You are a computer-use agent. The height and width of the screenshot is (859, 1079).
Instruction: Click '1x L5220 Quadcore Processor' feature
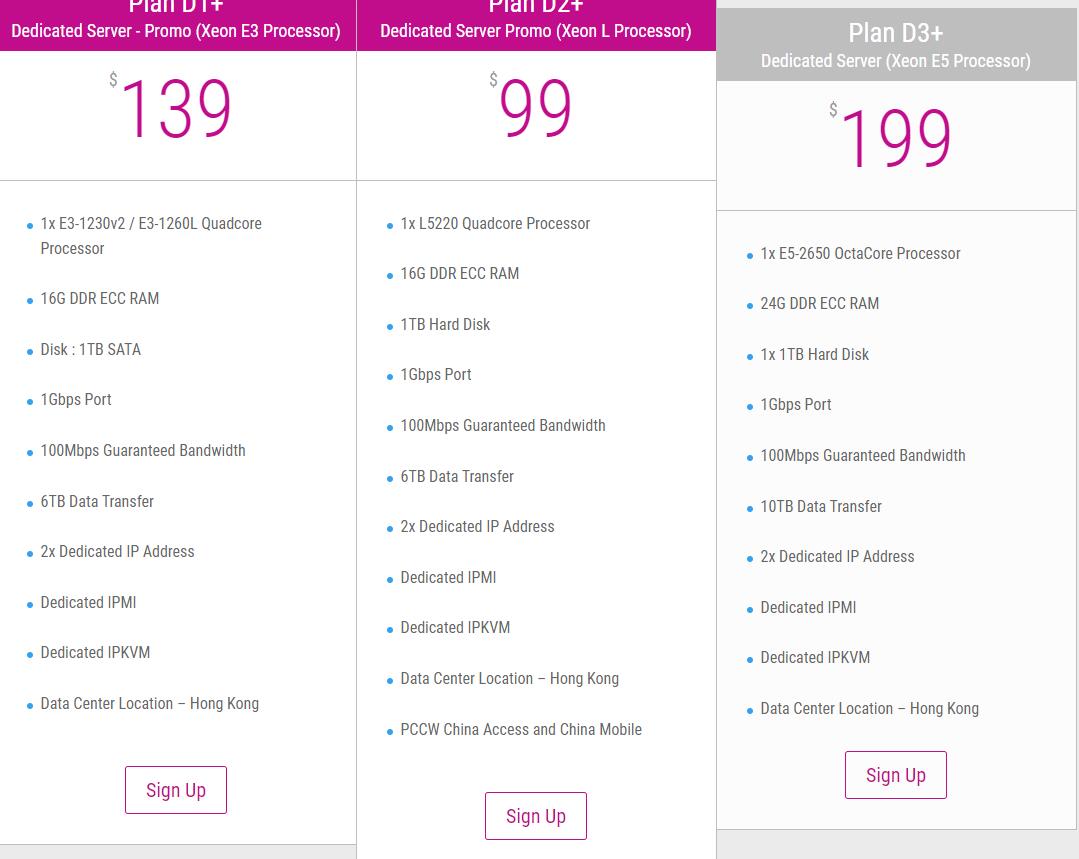pos(495,224)
